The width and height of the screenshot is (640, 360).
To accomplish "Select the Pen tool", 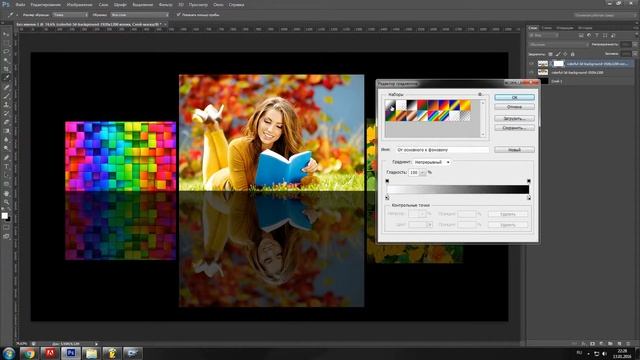I will coord(6,158).
